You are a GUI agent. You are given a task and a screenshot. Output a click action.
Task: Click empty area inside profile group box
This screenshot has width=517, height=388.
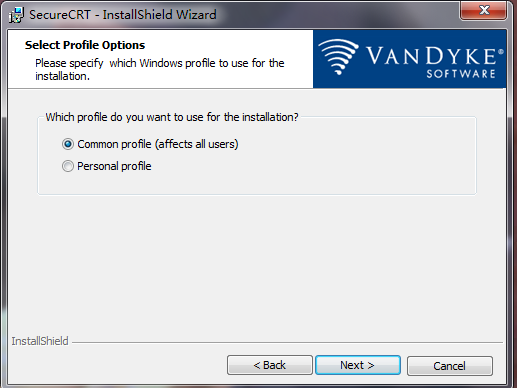pos(333,160)
